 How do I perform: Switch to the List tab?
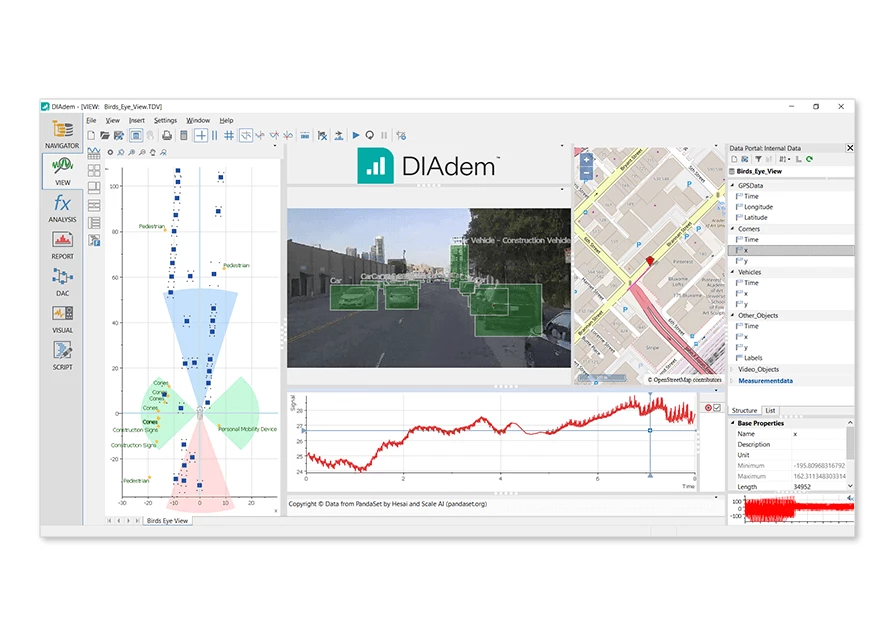coord(771,411)
